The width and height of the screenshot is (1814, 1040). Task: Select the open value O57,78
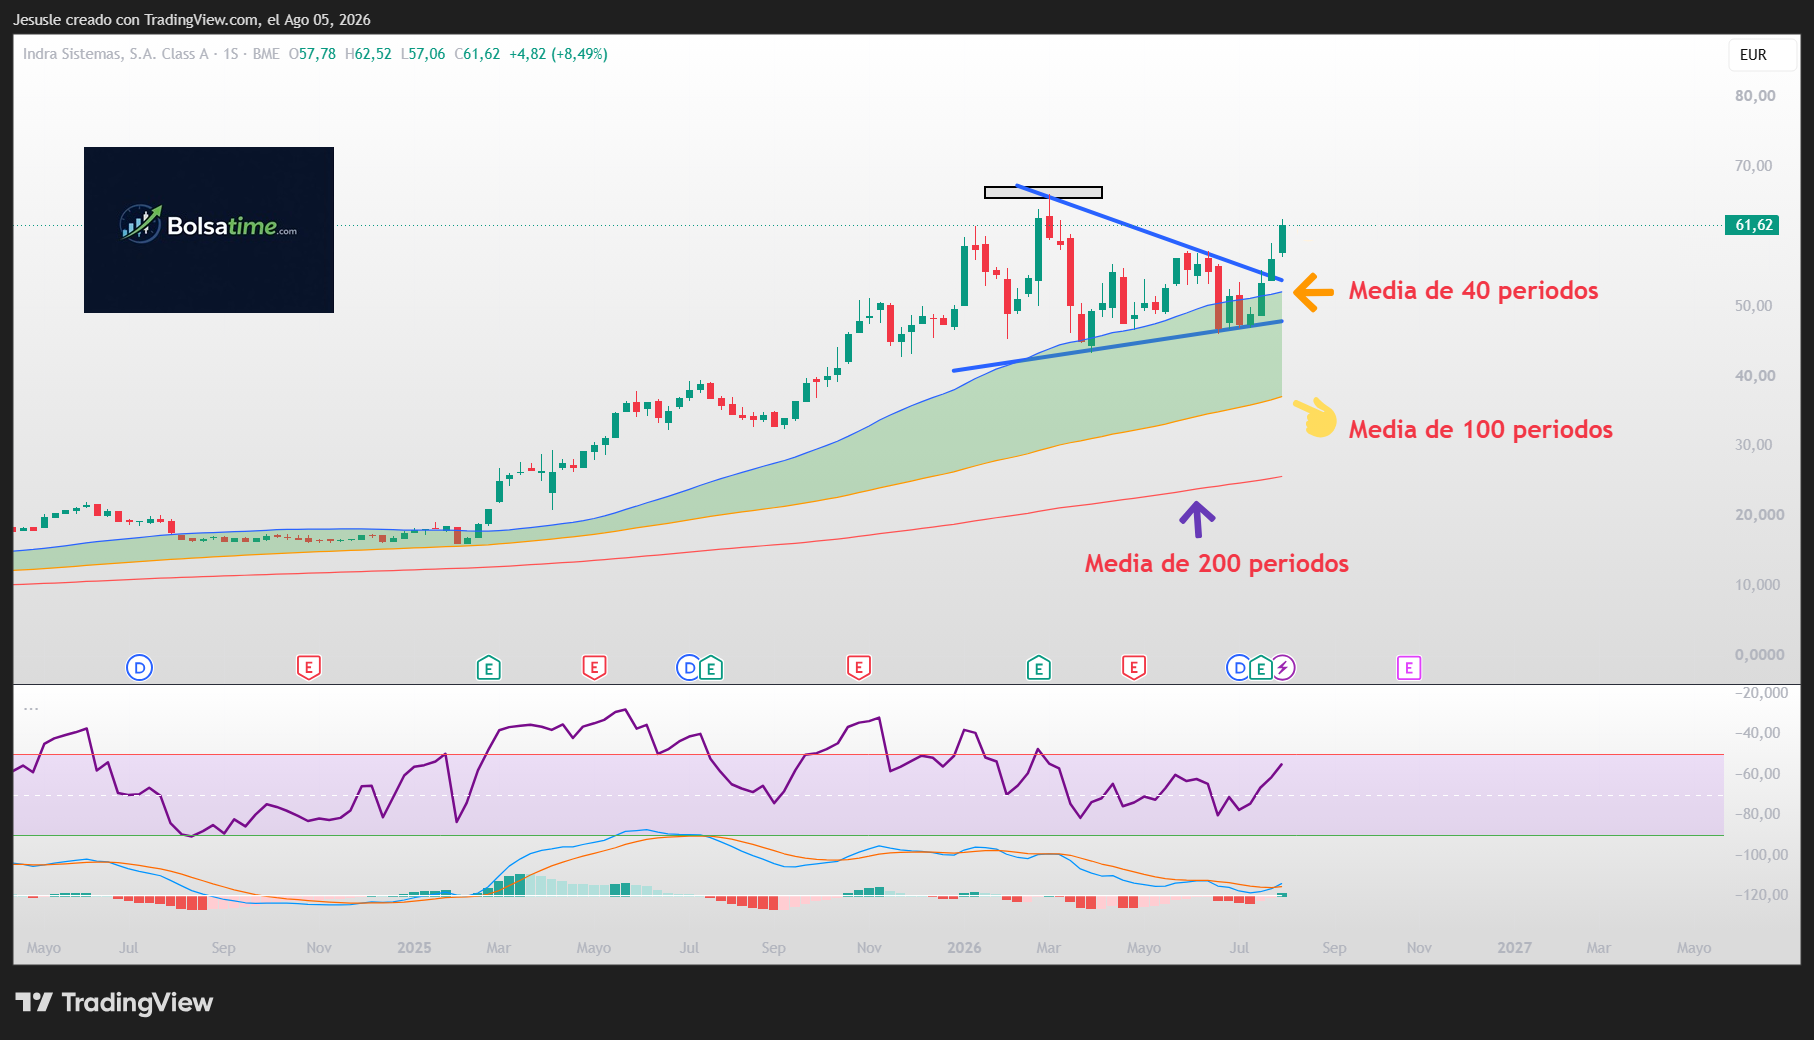(x=312, y=54)
